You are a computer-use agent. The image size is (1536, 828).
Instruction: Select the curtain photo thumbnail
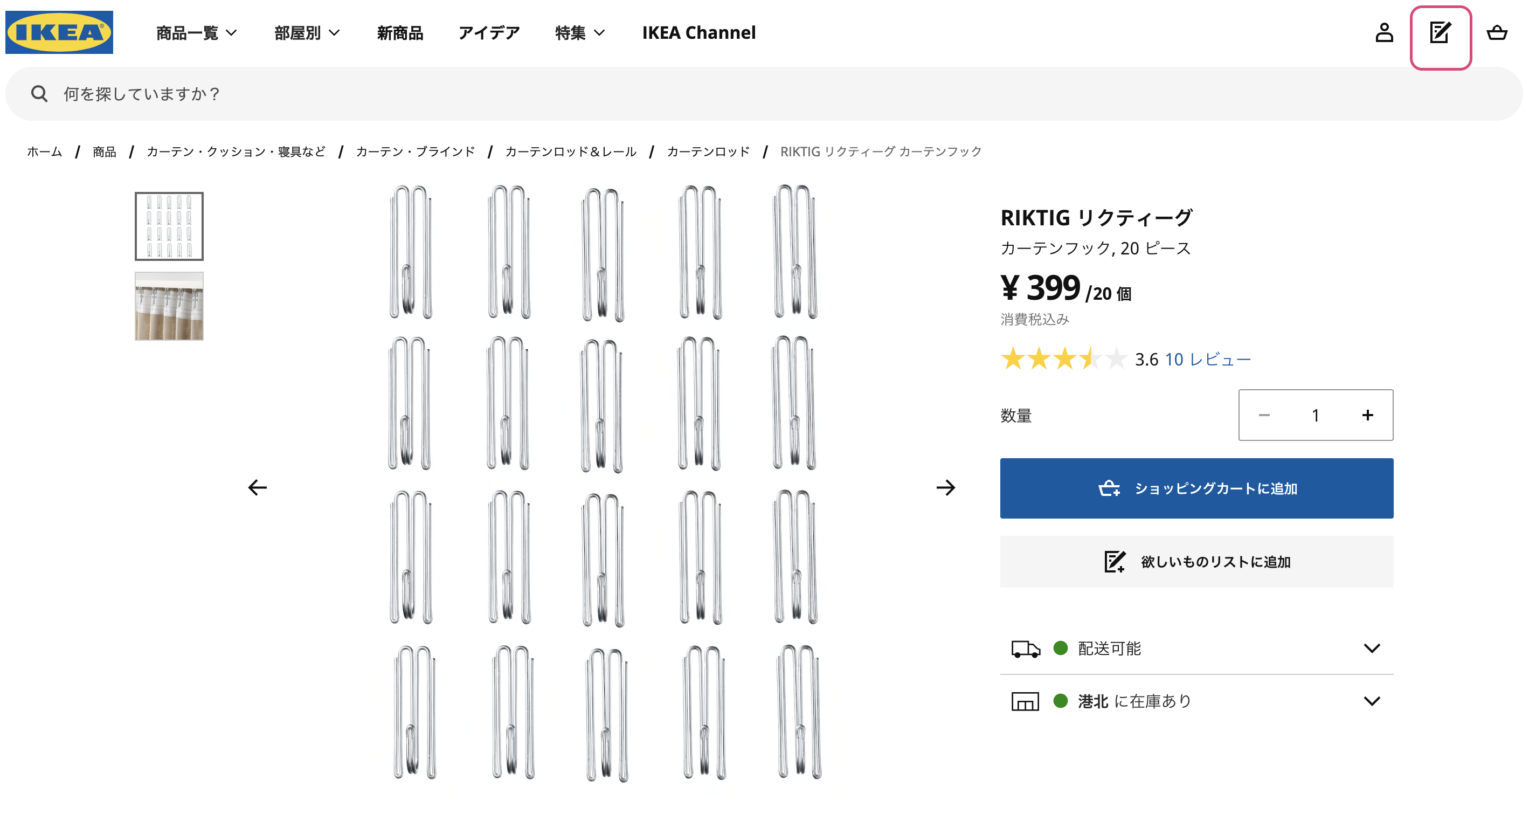tap(169, 307)
